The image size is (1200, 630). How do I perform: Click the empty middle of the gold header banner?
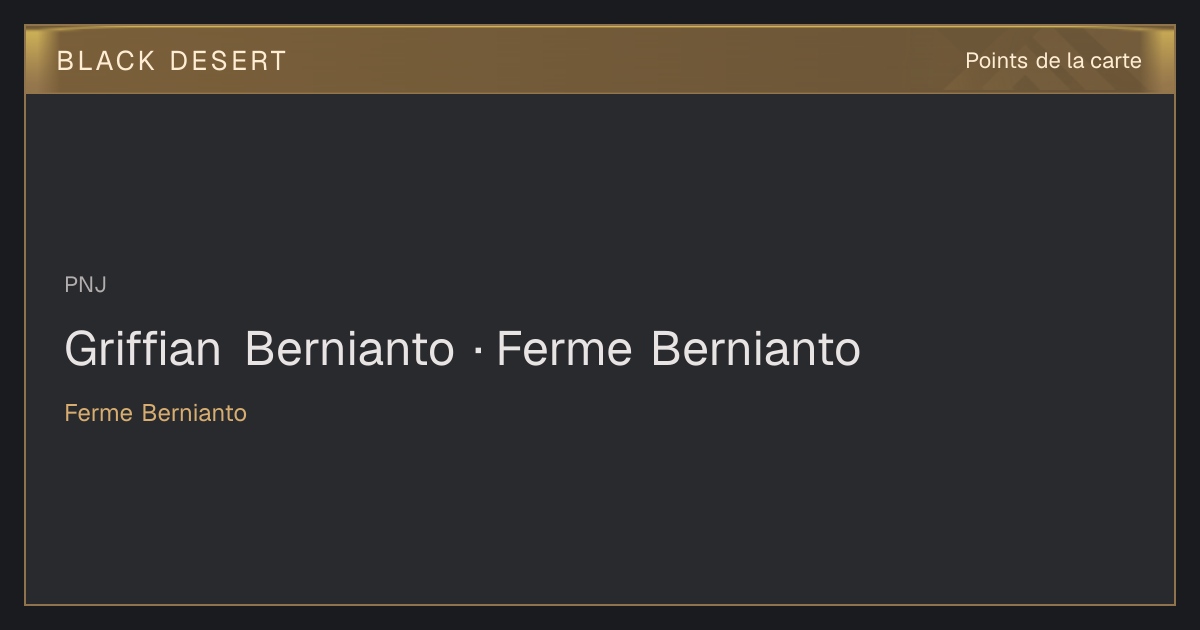tap(620, 60)
